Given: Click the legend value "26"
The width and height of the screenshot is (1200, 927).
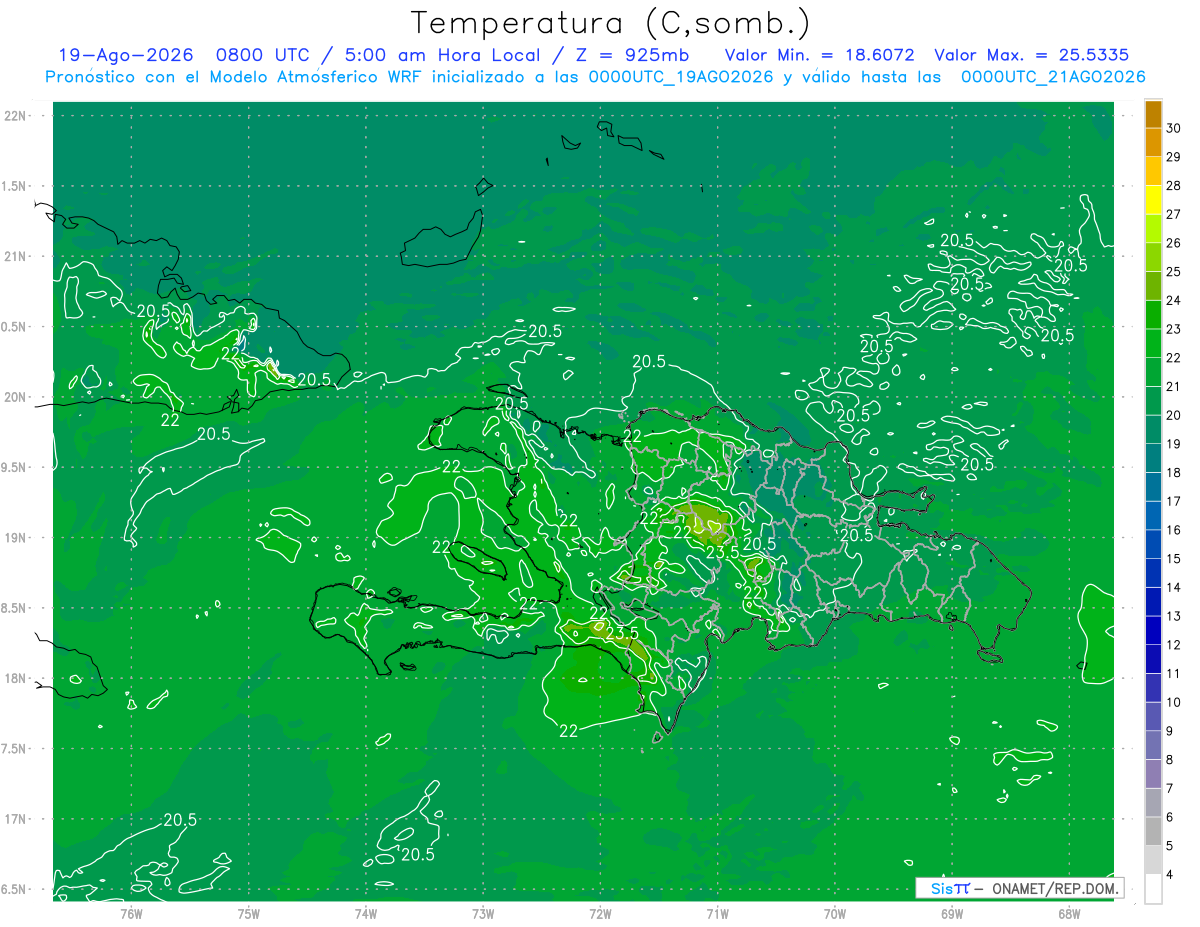Looking at the screenshot, I should coord(1174,243).
